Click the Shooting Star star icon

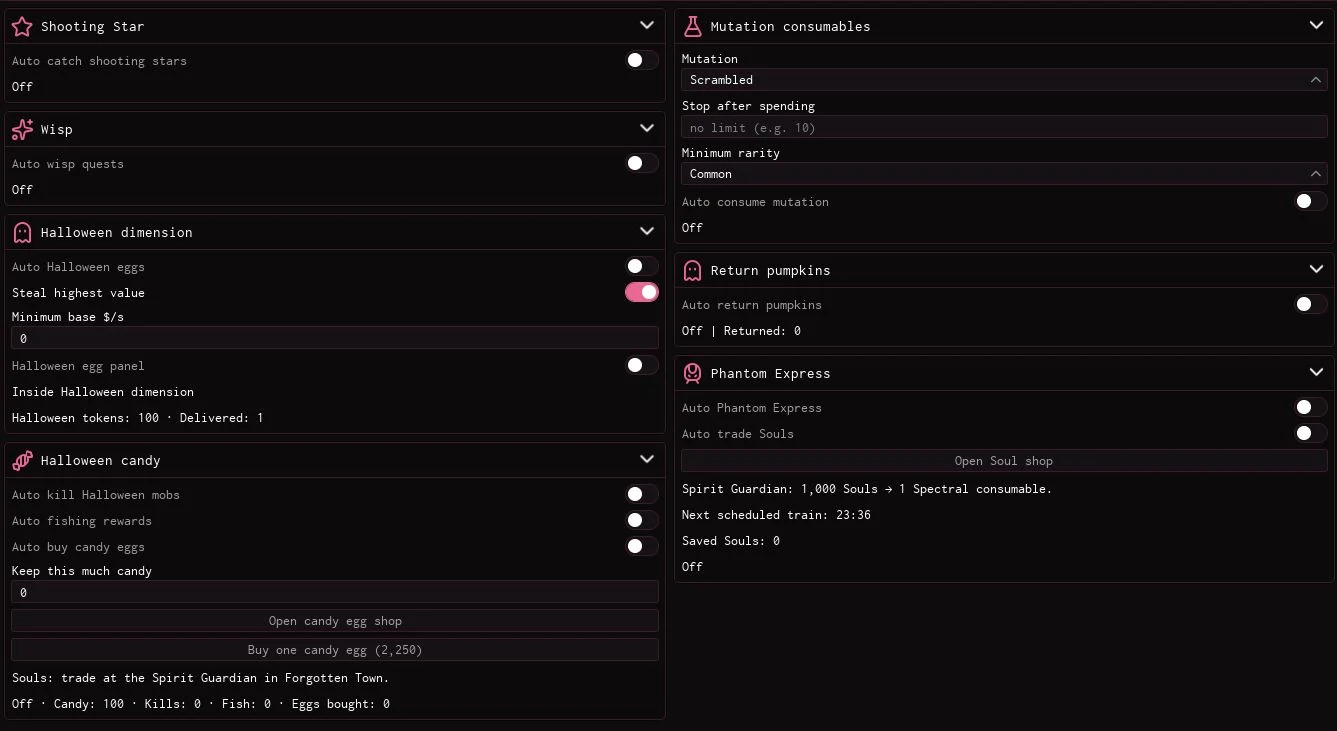(22, 26)
